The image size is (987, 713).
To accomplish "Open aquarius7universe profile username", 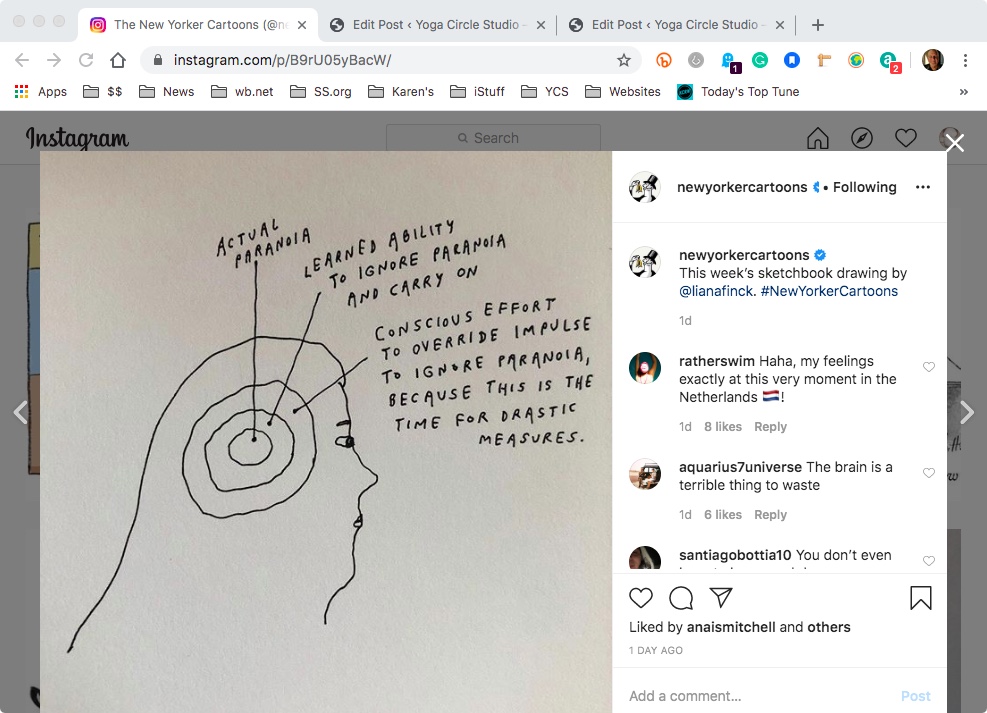I will [x=740, y=467].
